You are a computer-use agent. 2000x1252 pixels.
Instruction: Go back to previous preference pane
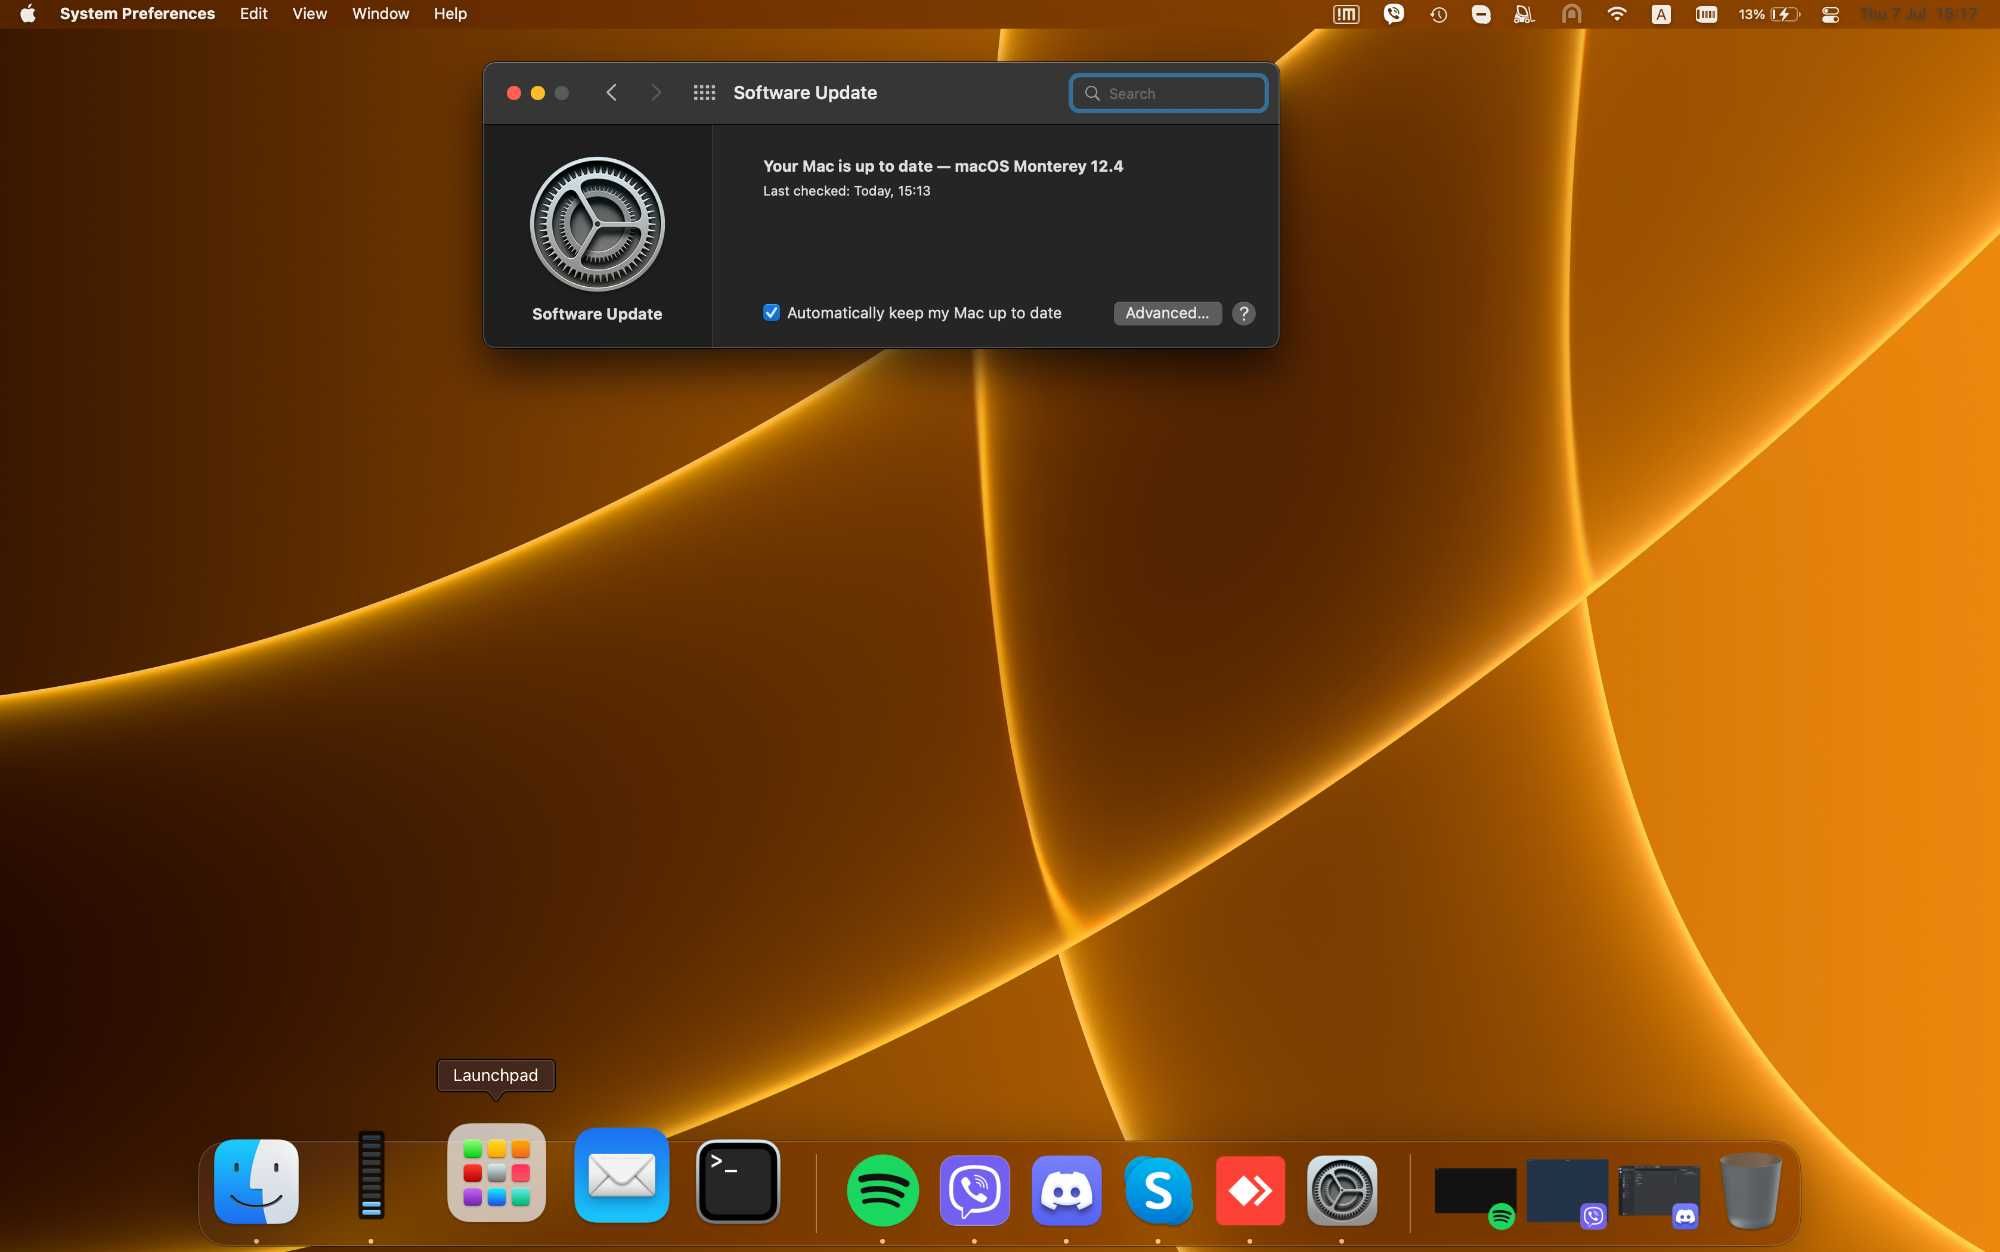pyautogui.click(x=611, y=93)
